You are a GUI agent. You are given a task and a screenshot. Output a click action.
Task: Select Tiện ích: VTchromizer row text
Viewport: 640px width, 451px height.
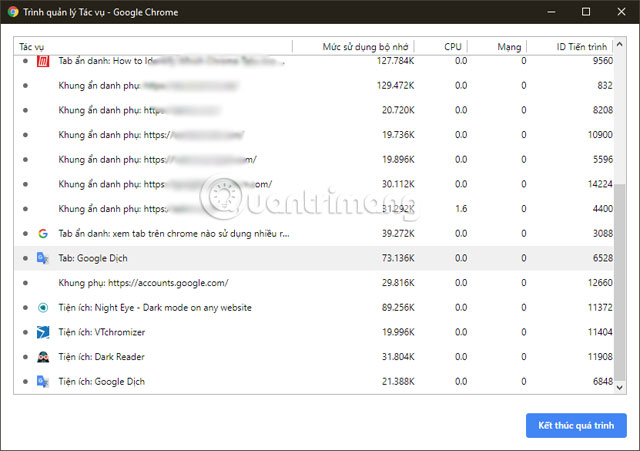[x=102, y=332]
